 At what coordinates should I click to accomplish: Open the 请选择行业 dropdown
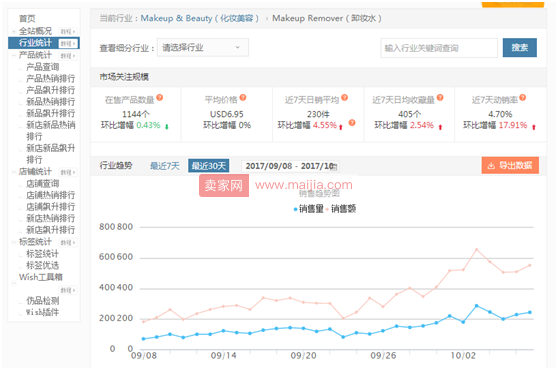point(203,48)
